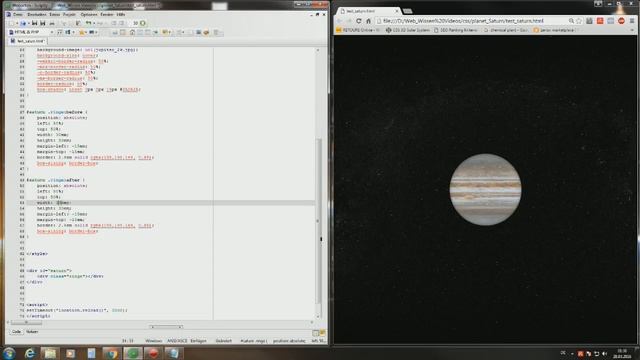Image resolution: width=640 pixels, height=360 pixels.
Task: Open the Hilfe menu
Action: (x=121, y=14)
